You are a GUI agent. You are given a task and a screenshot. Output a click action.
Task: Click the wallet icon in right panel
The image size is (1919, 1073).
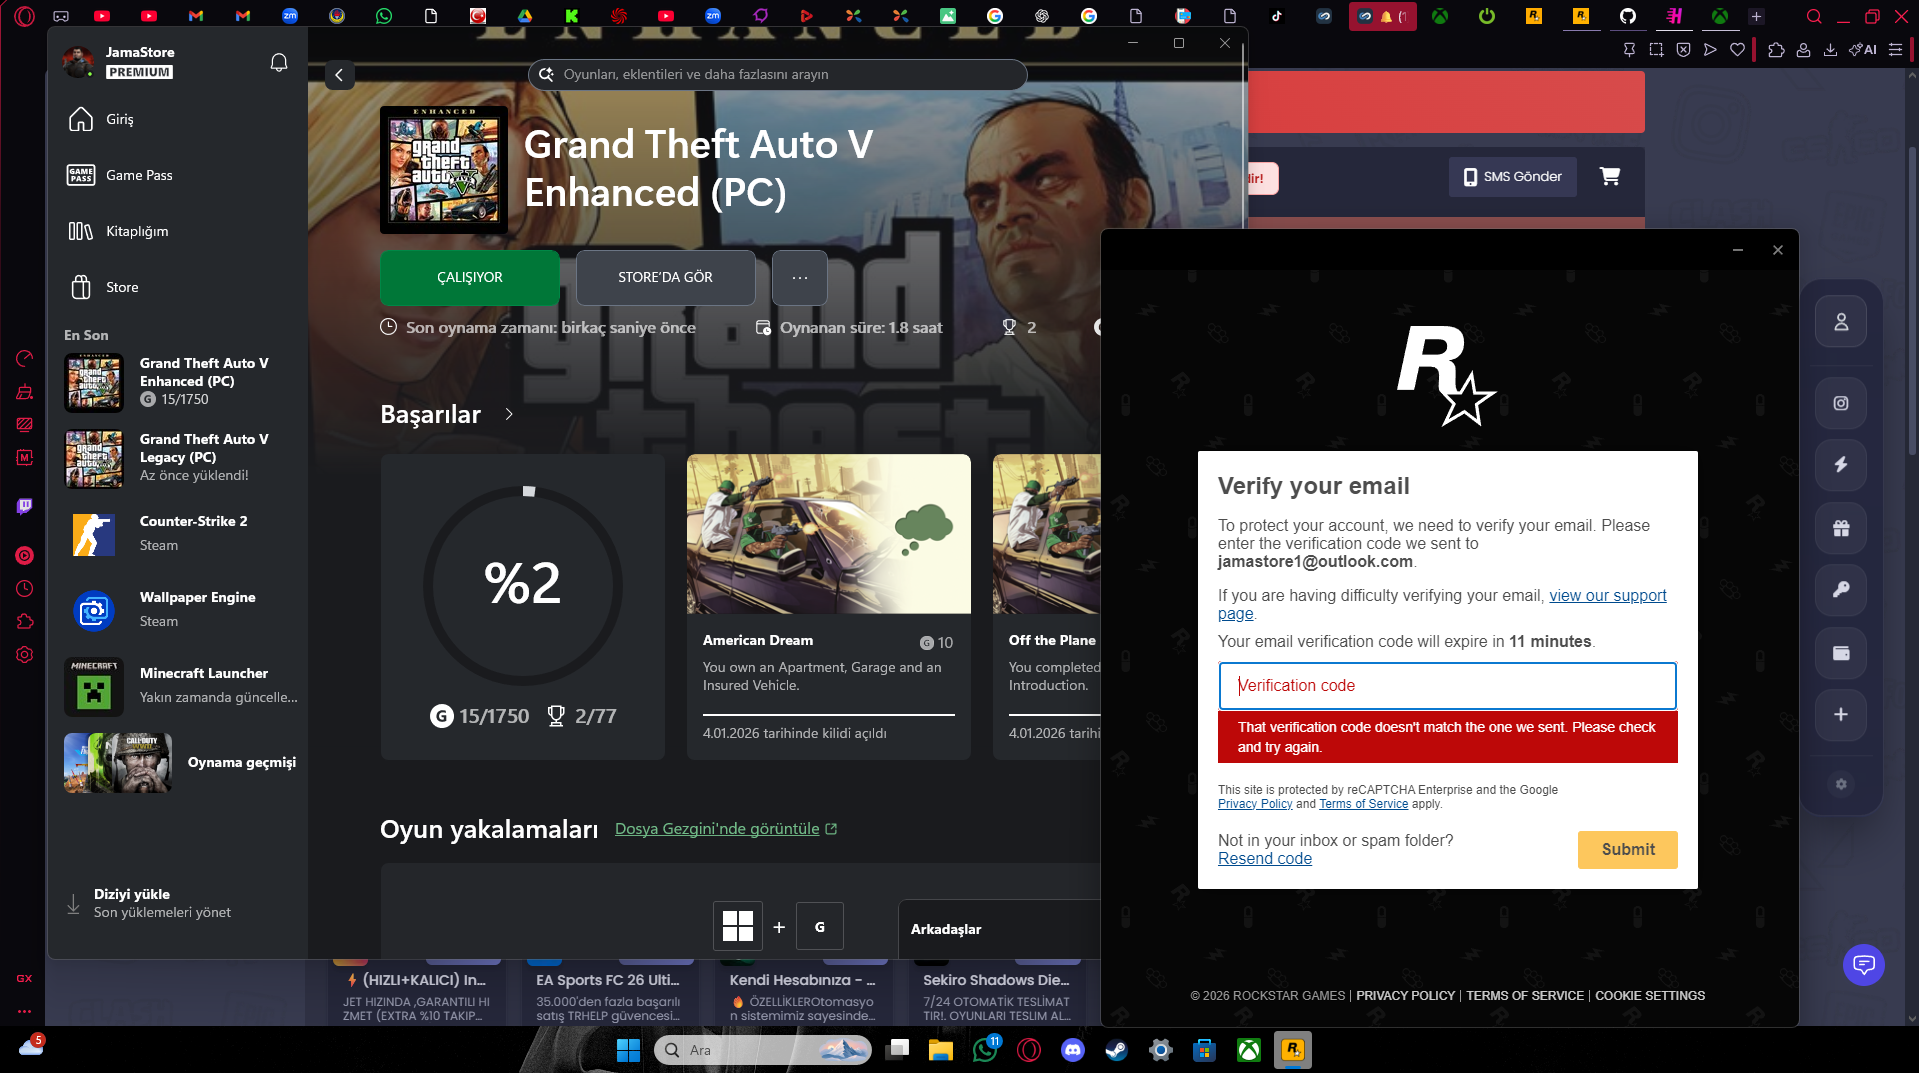(1840, 653)
